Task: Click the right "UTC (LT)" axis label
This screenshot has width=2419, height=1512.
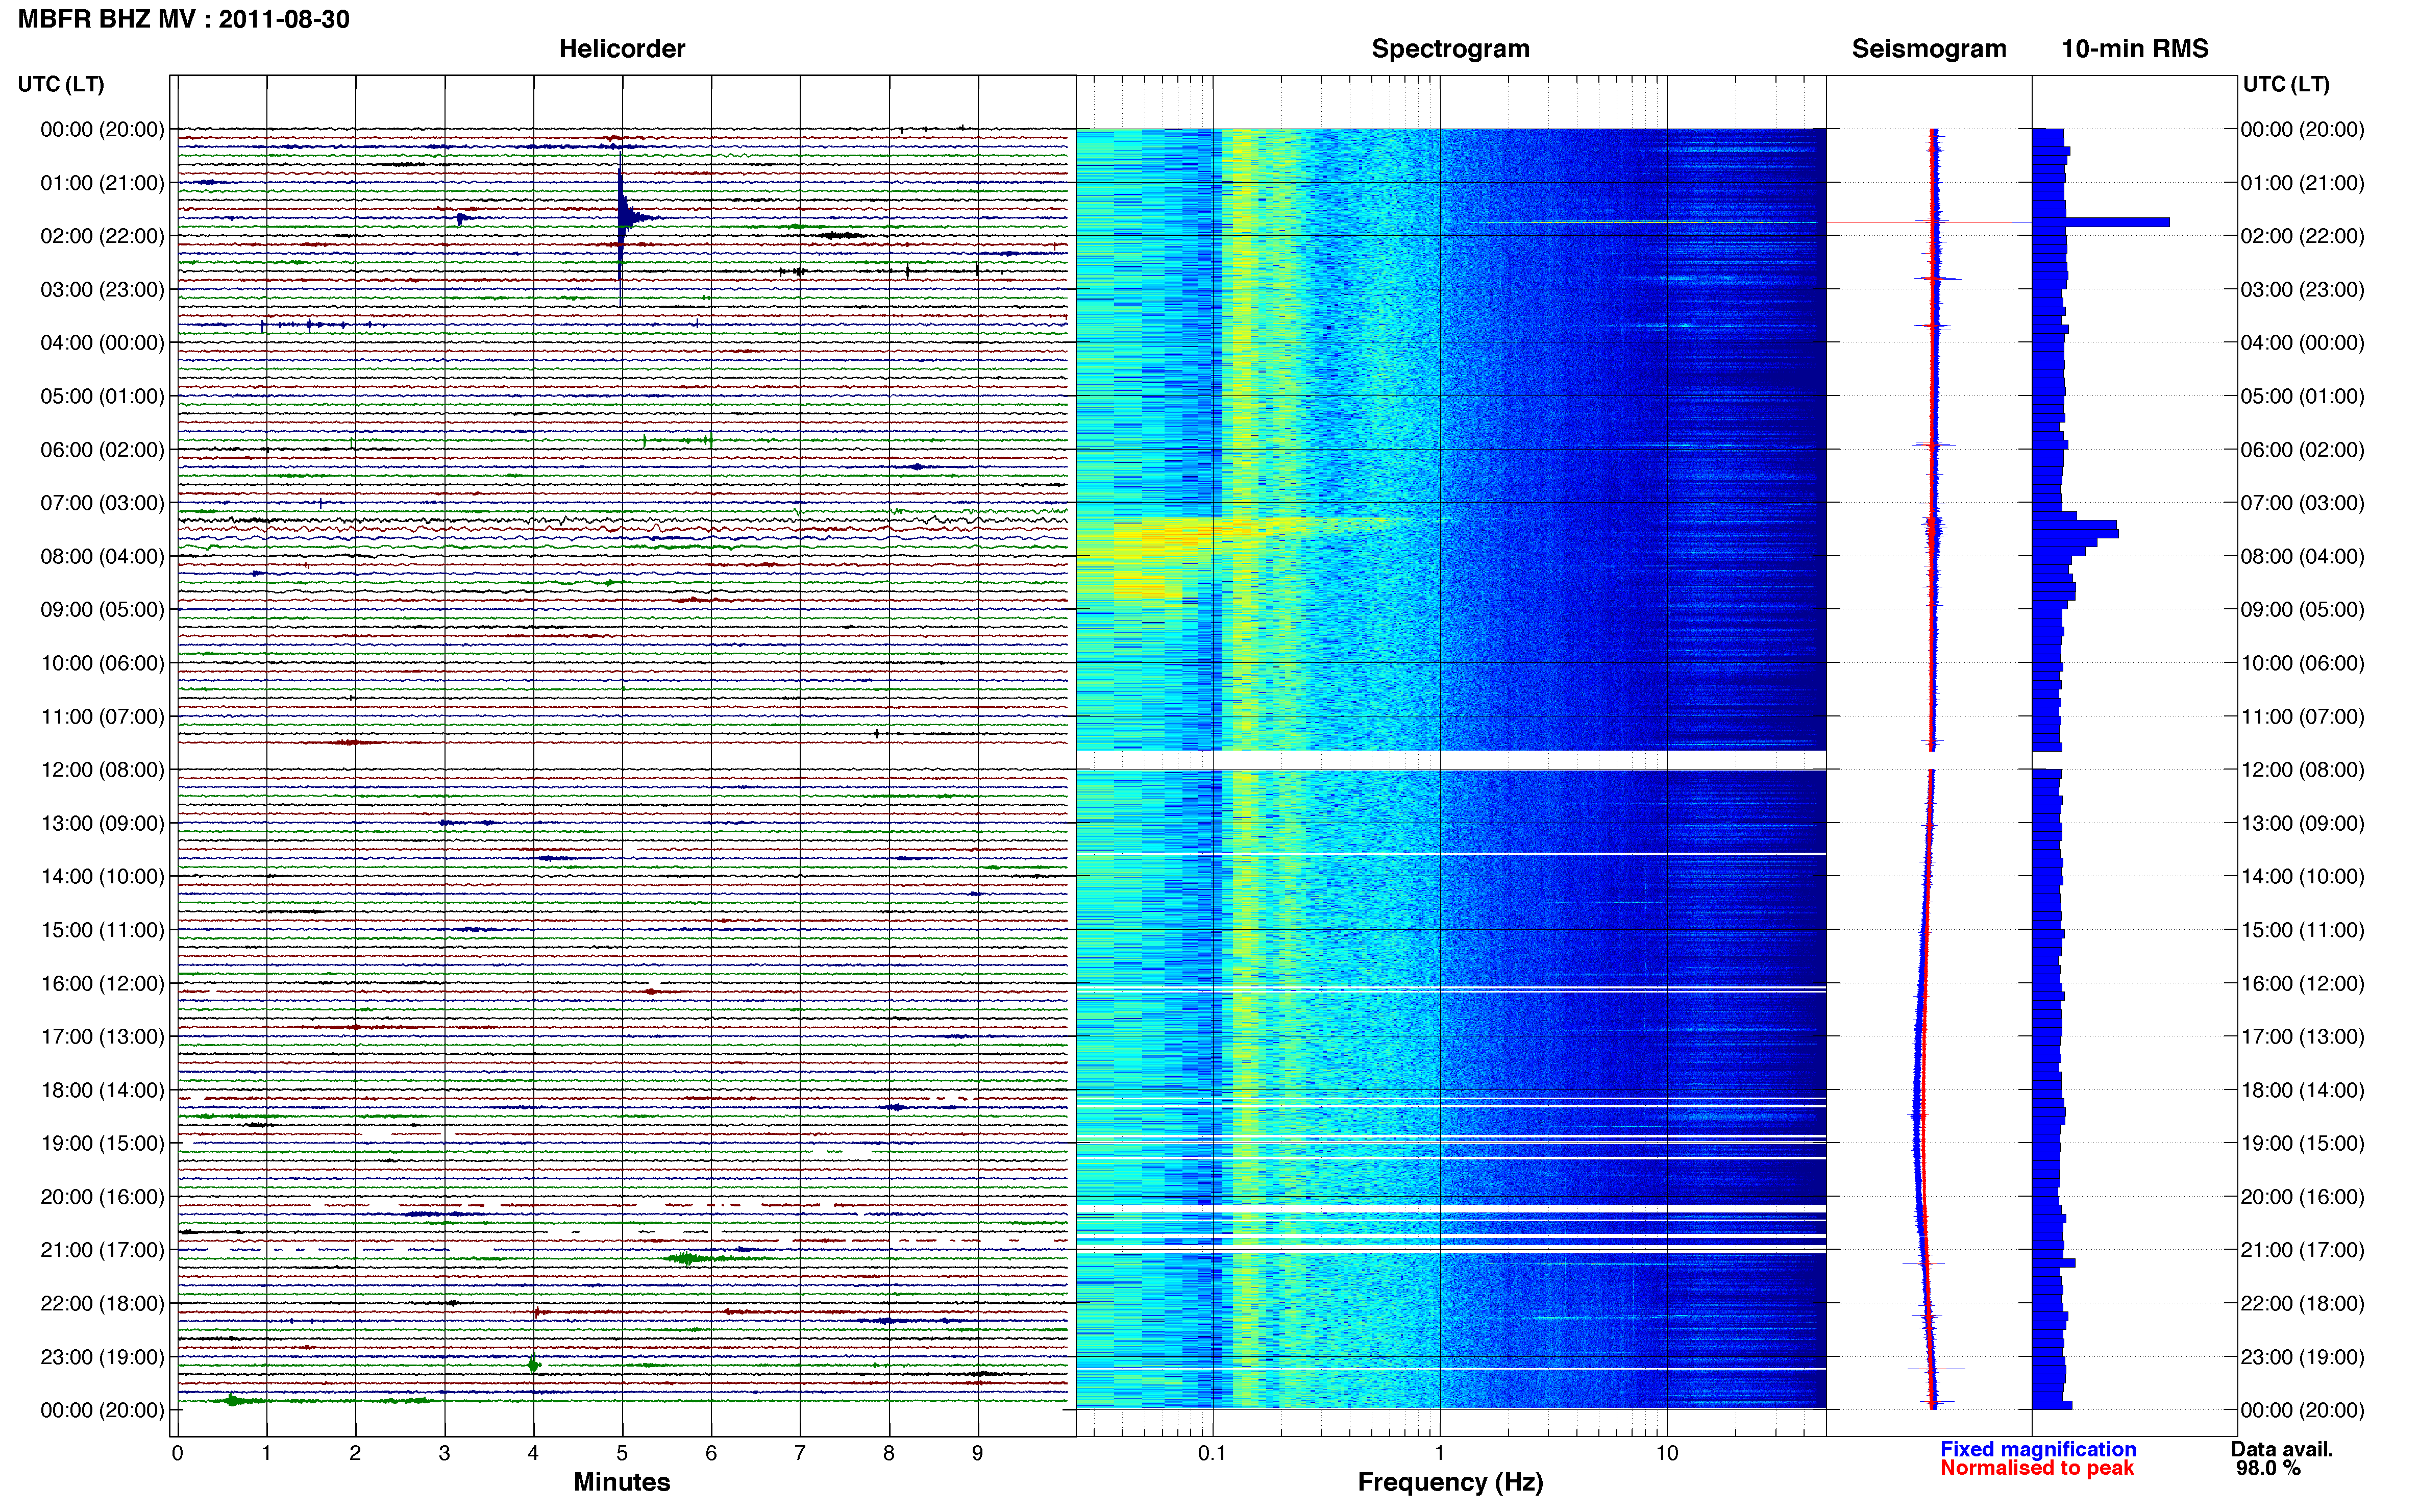Action: tap(2286, 84)
